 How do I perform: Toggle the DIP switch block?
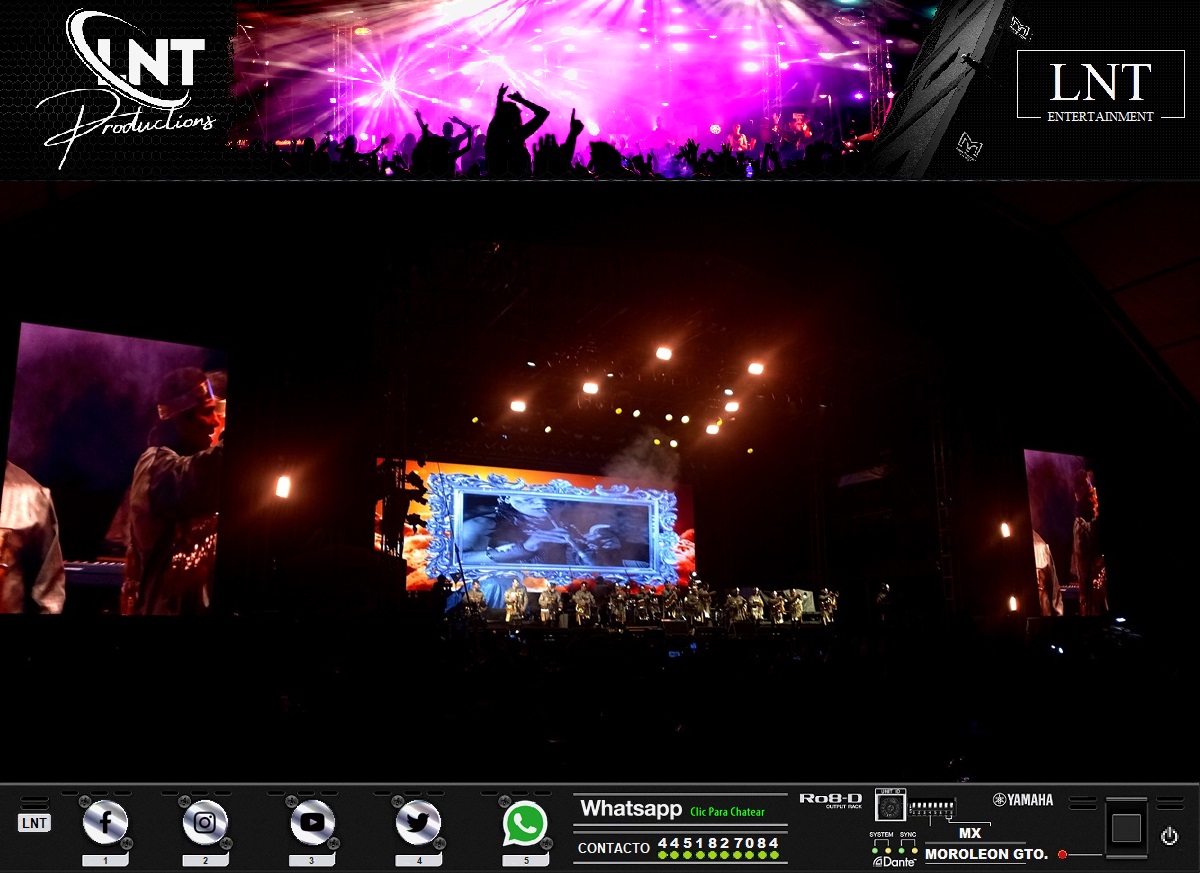932,807
